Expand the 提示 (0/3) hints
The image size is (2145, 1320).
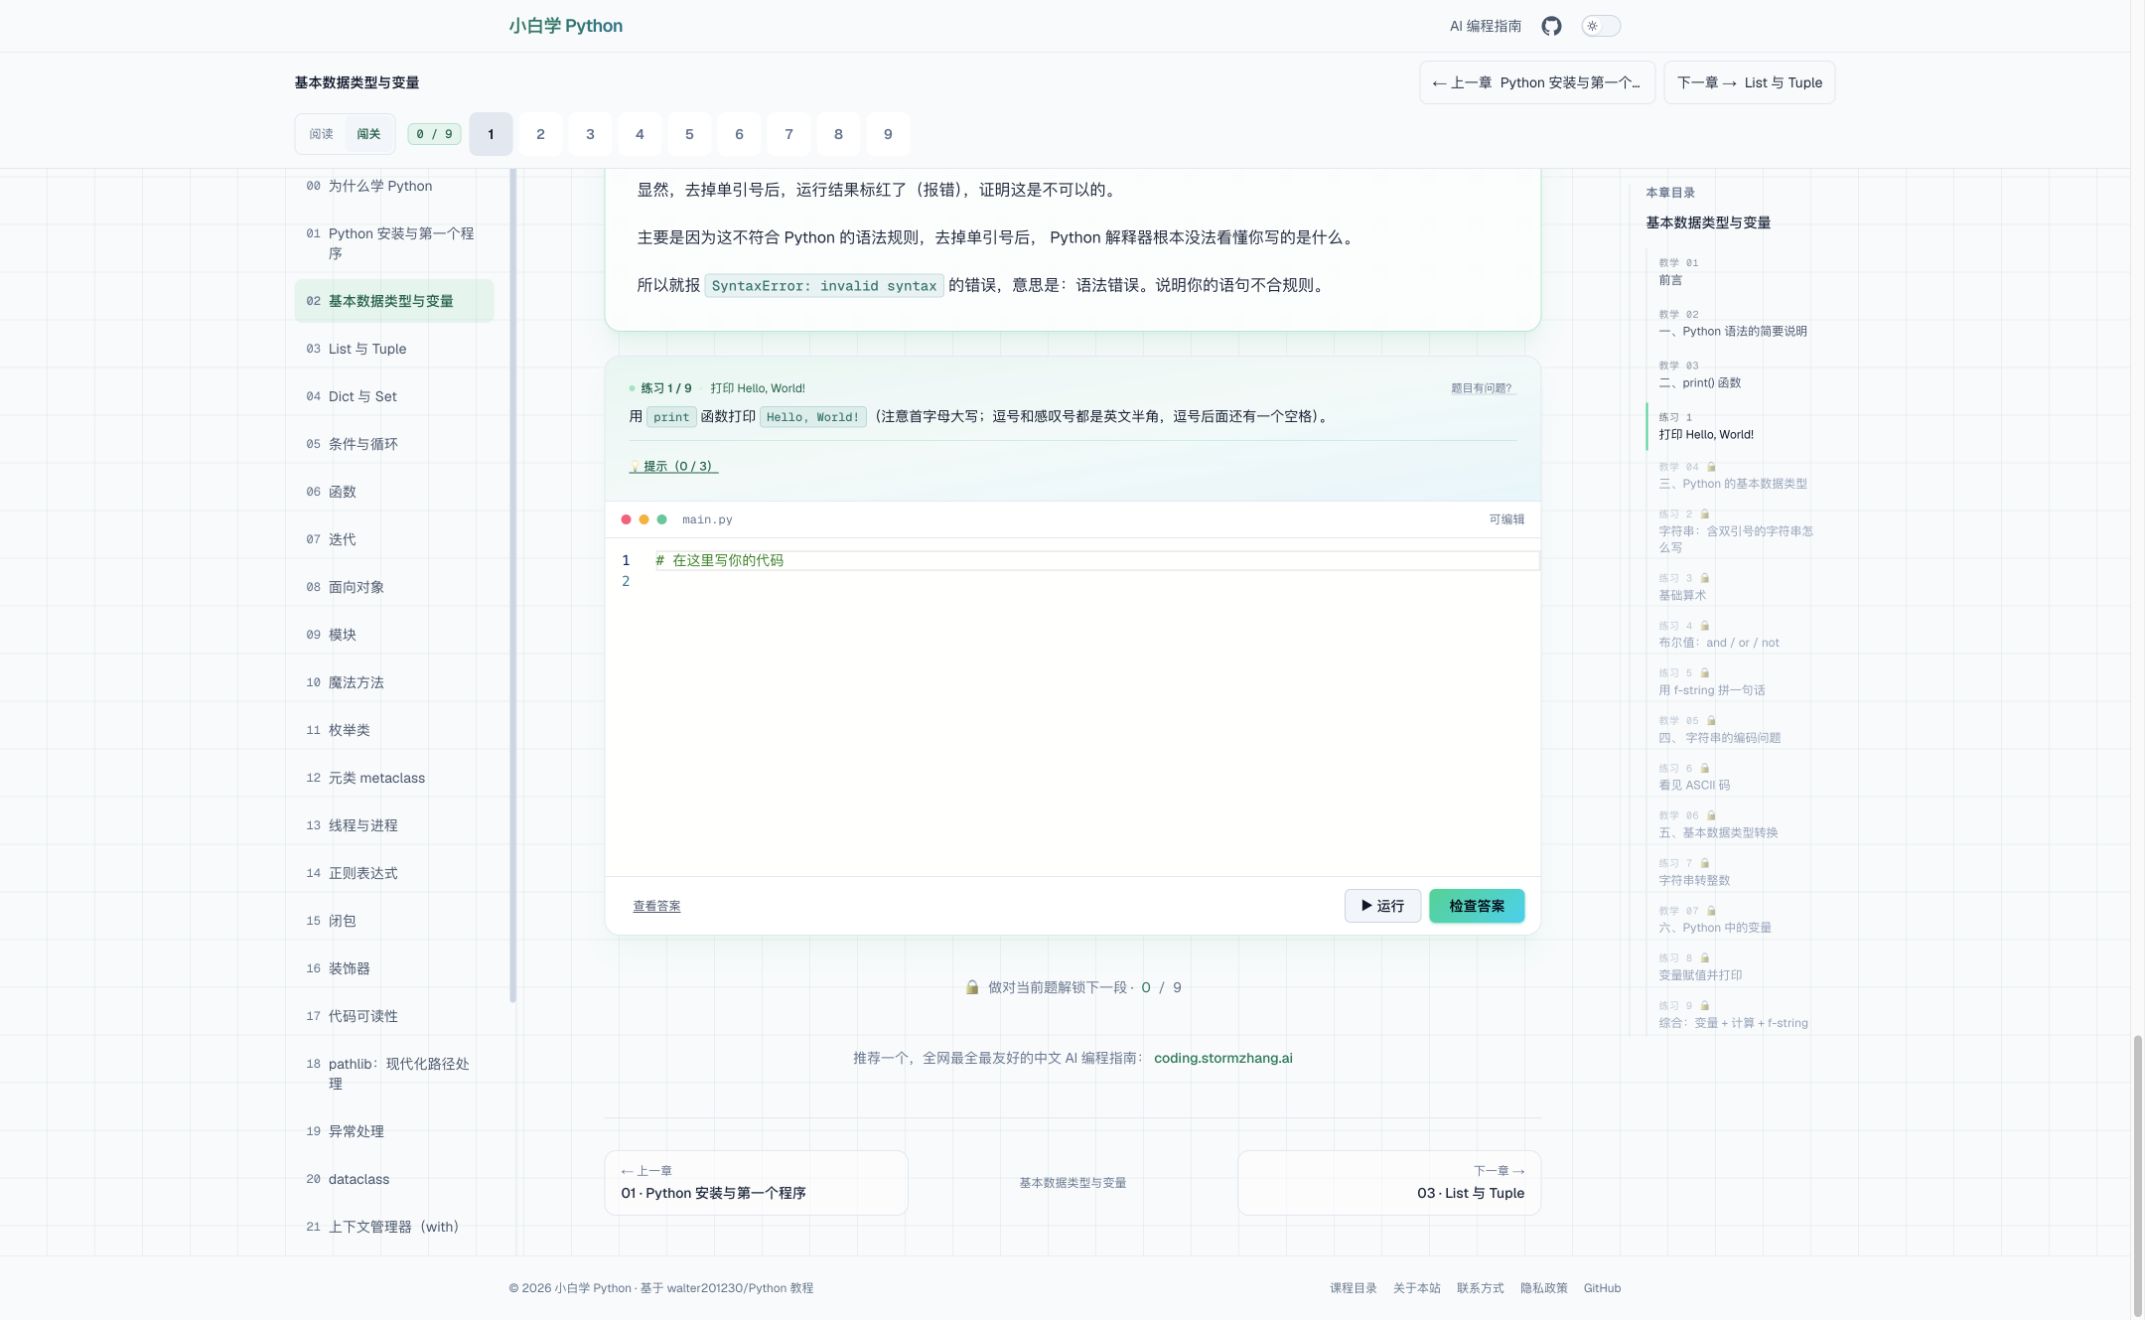673,467
